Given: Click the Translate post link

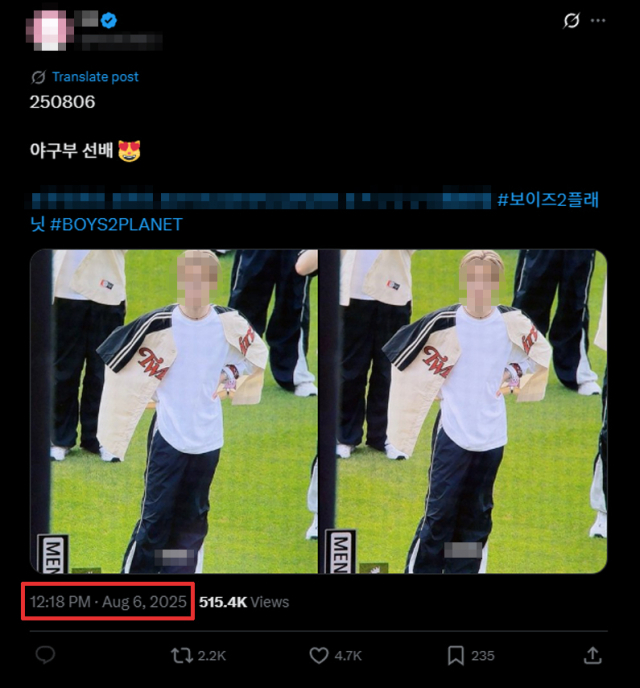Looking at the screenshot, I should point(95,77).
